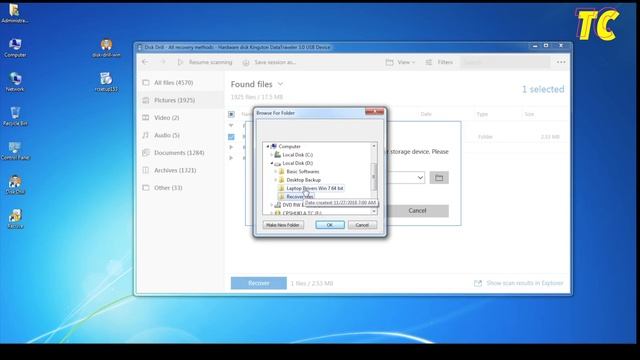Click the folder tree scroll-down arrow
Screen dimensions: 640x360
point(373,211)
